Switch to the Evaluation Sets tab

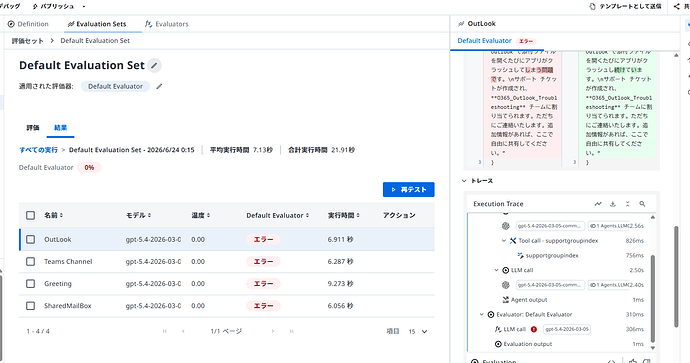(x=97, y=24)
